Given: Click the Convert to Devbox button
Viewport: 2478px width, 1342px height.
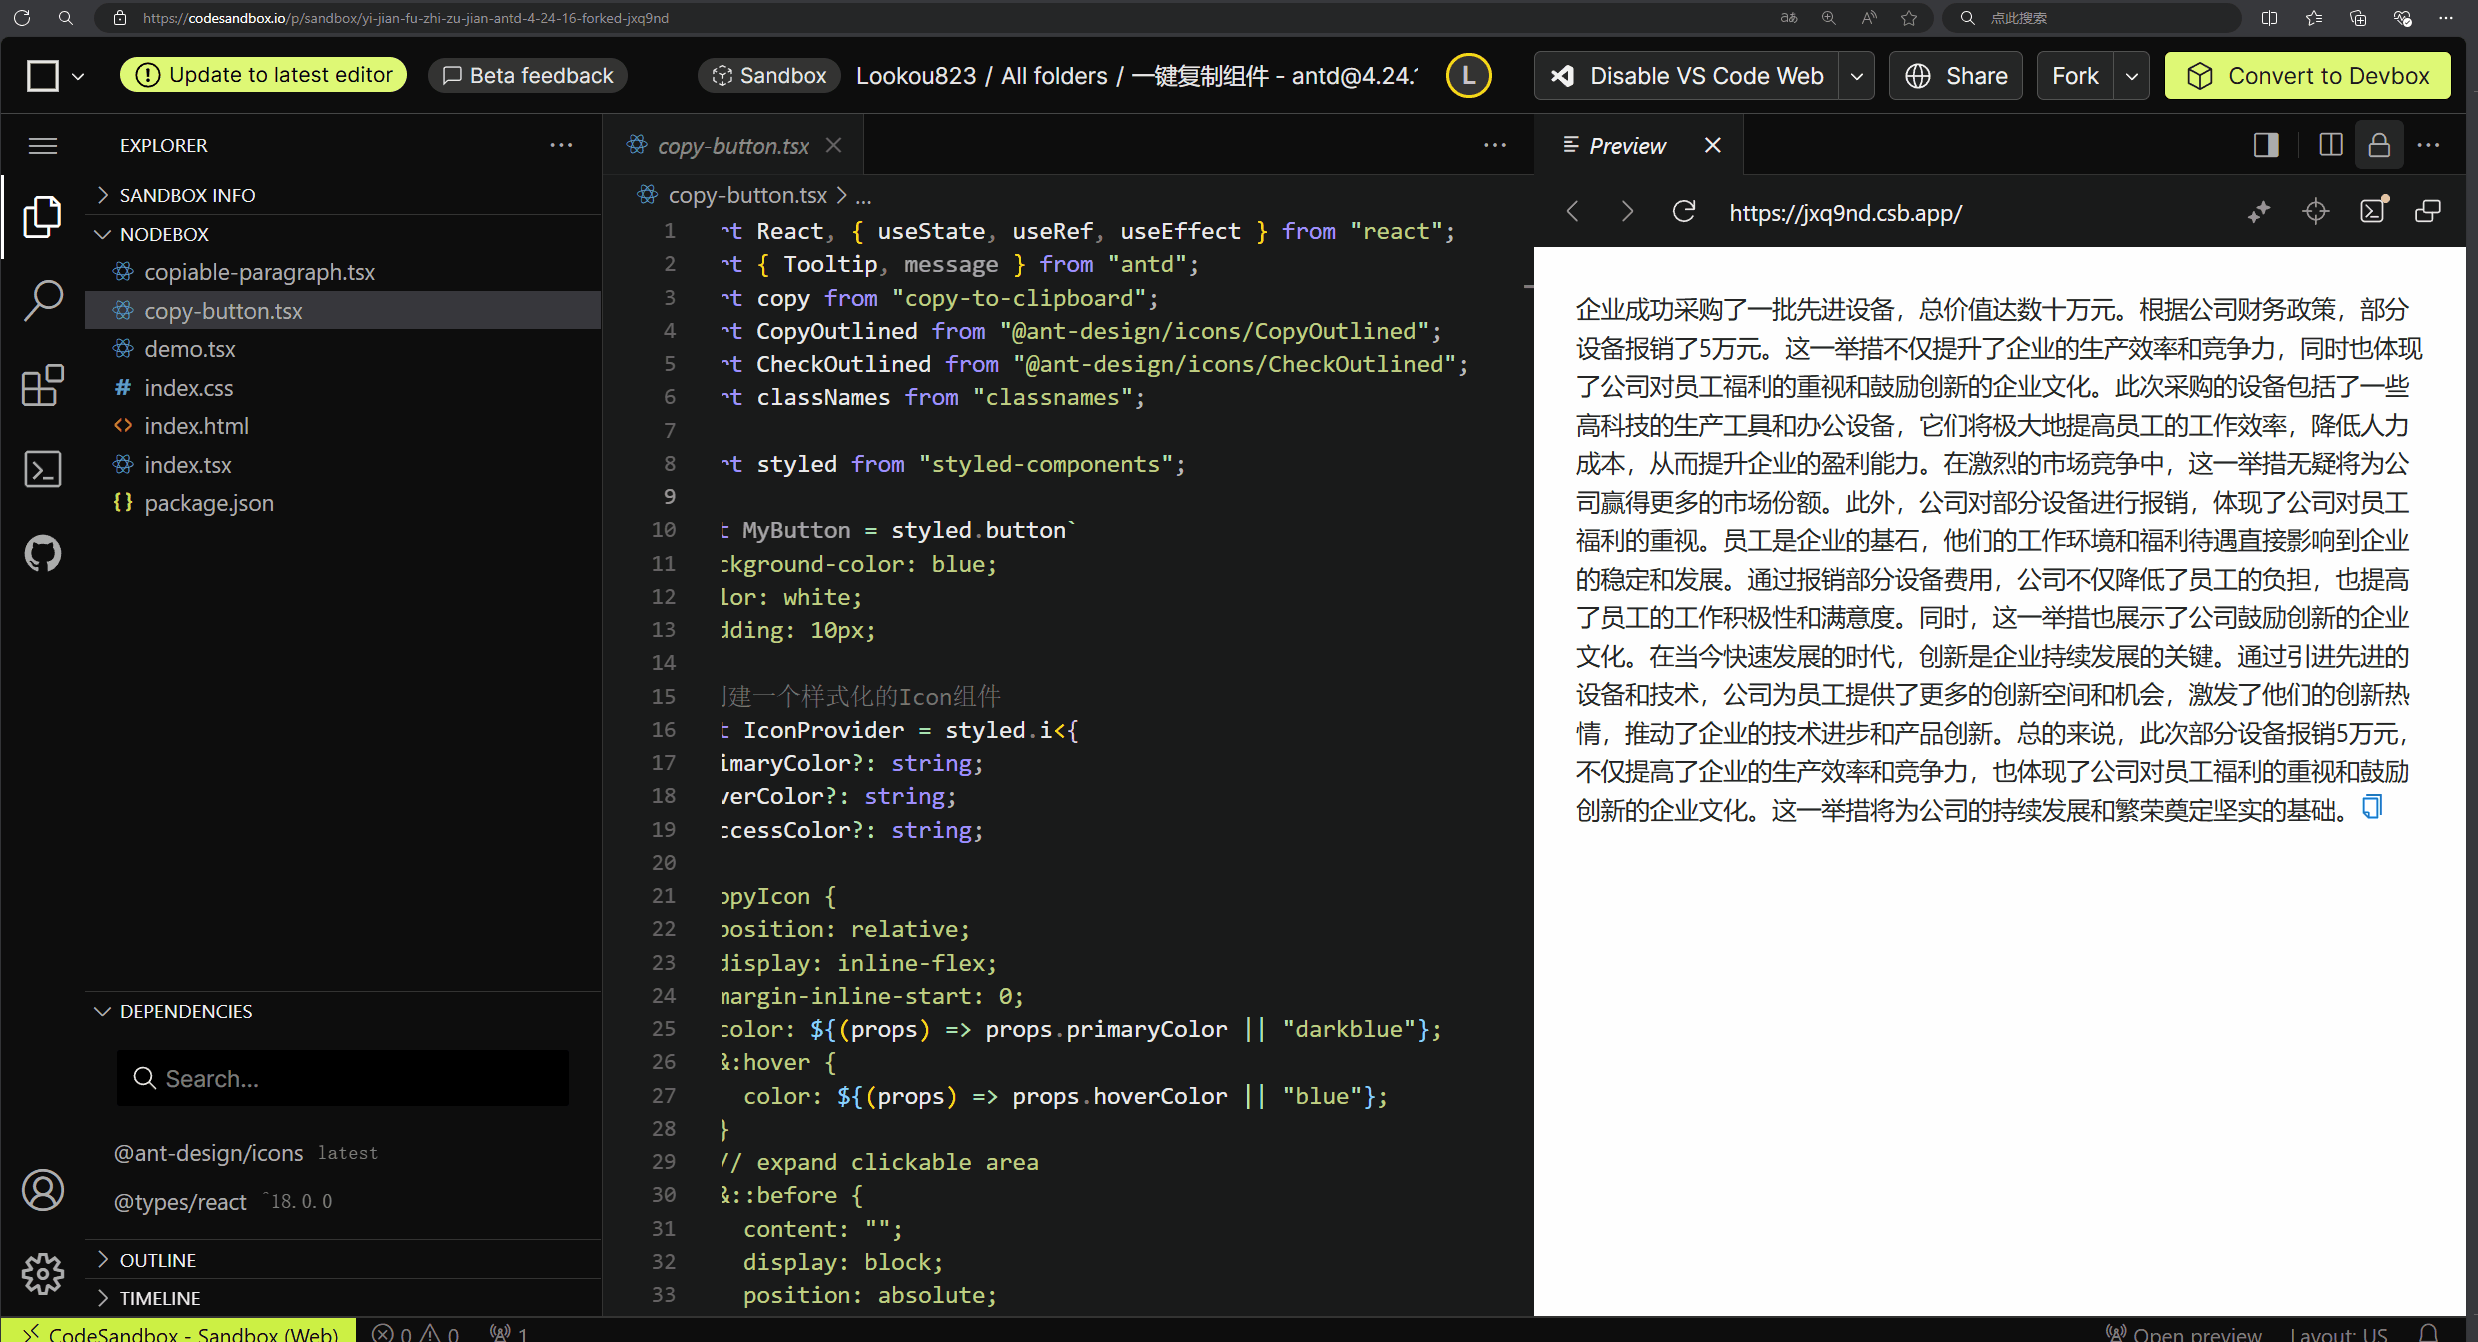Looking at the screenshot, I should pyautogui.click(x=2307, y=76).
